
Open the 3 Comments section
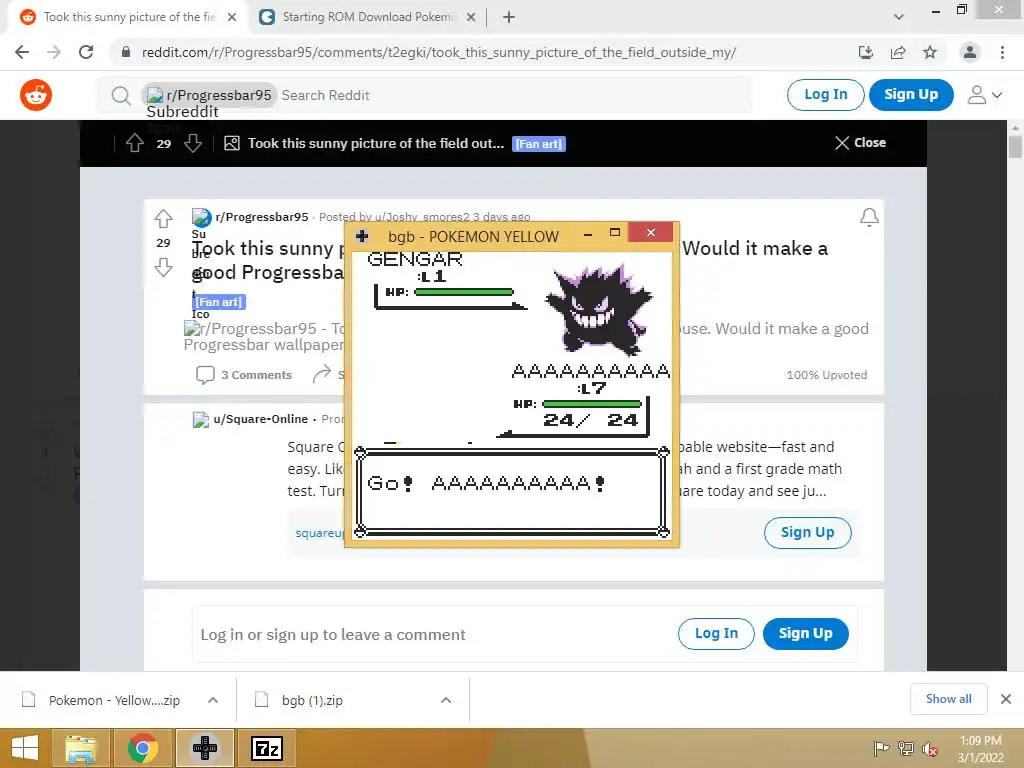[244, 375]
